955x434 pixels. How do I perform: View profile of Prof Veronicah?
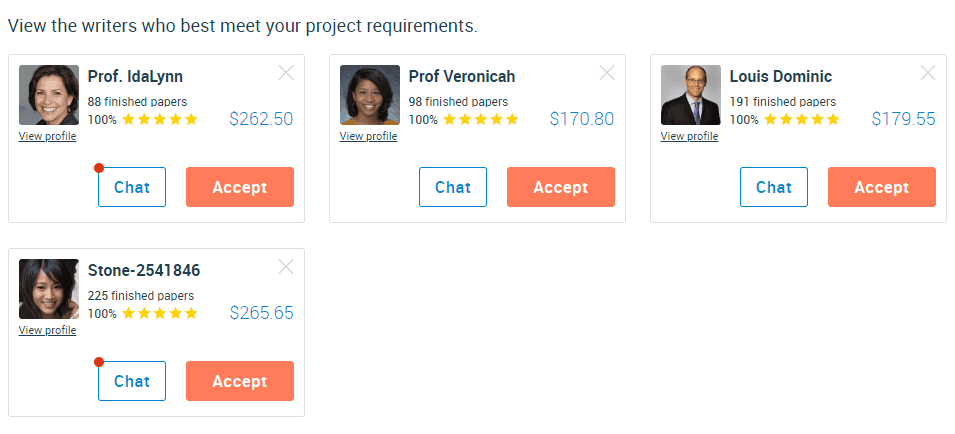[368, 136]
